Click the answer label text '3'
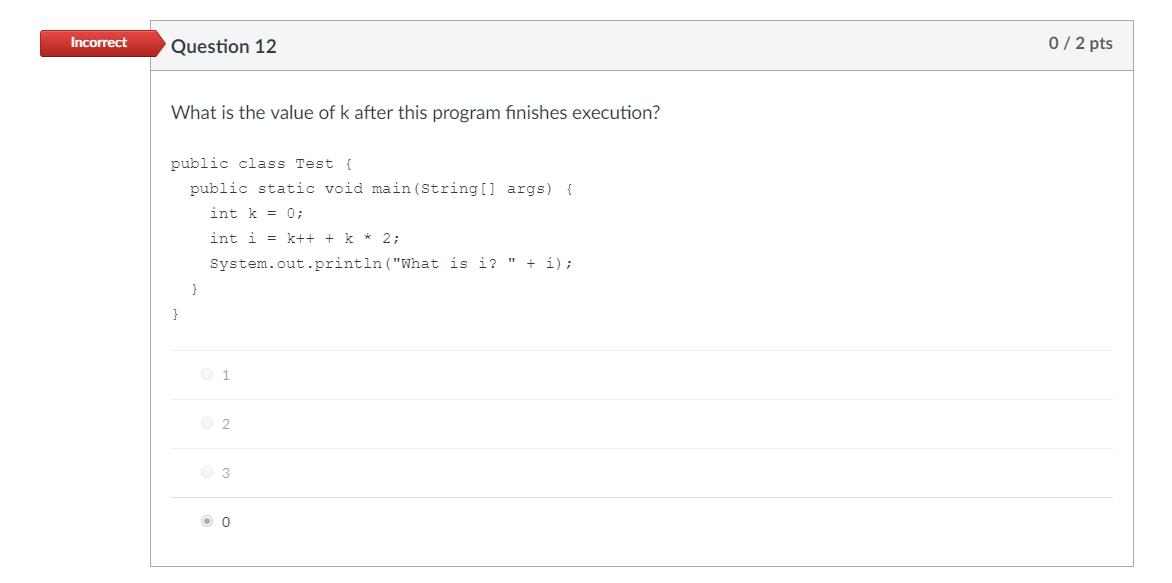Viewport: 1172px width, 583px height. click(226, 474)
